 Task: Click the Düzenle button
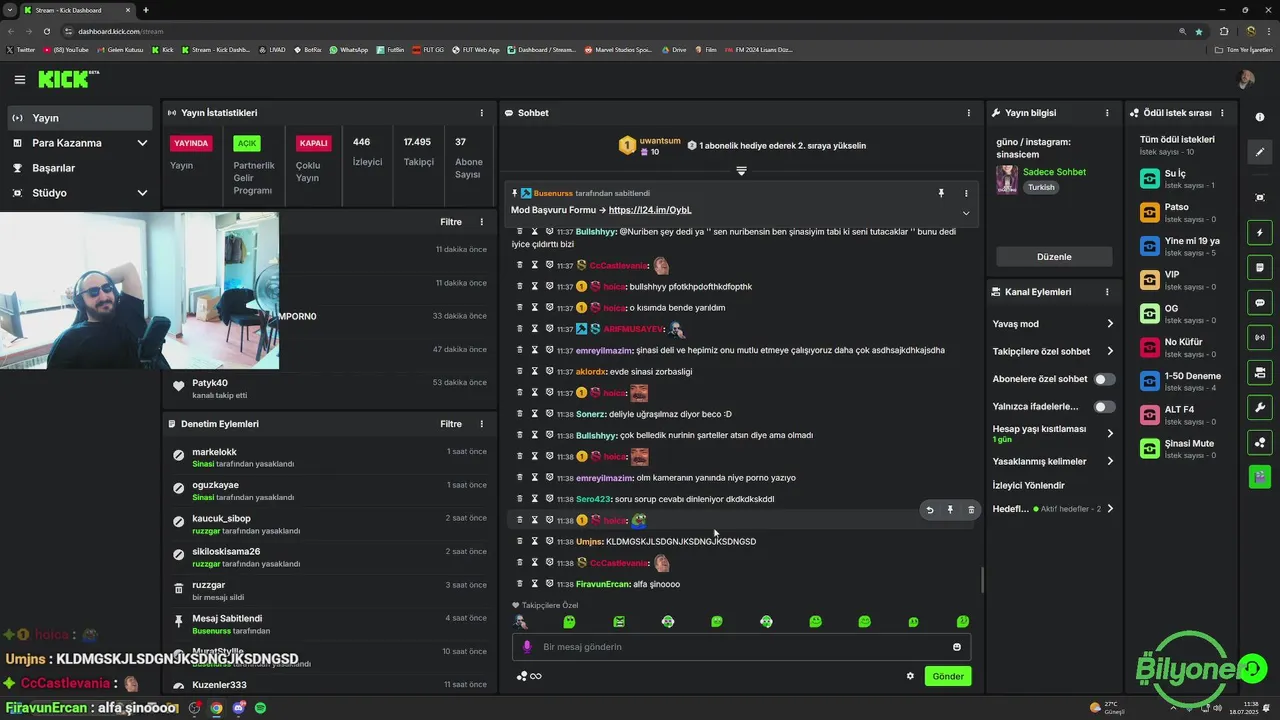click(1054, 257)
